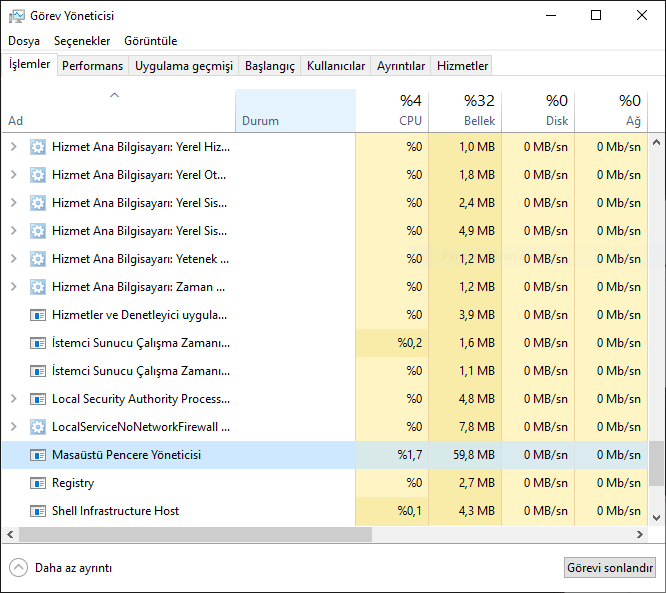Image resolution: width=666 pixels, height=593 pixels.
Task: Click the horizontal scrollbar right arrow
Action: click(x=640, y=534)
